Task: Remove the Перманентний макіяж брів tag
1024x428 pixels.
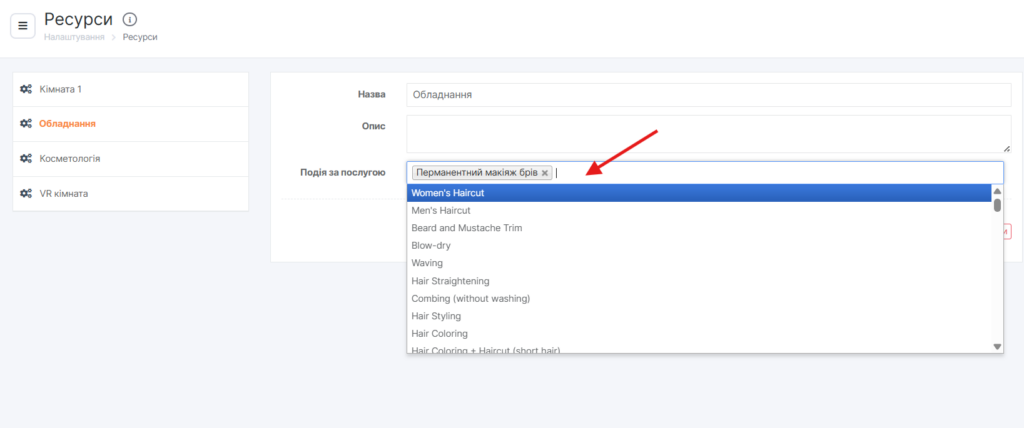Action: click(x=545, y=173)
